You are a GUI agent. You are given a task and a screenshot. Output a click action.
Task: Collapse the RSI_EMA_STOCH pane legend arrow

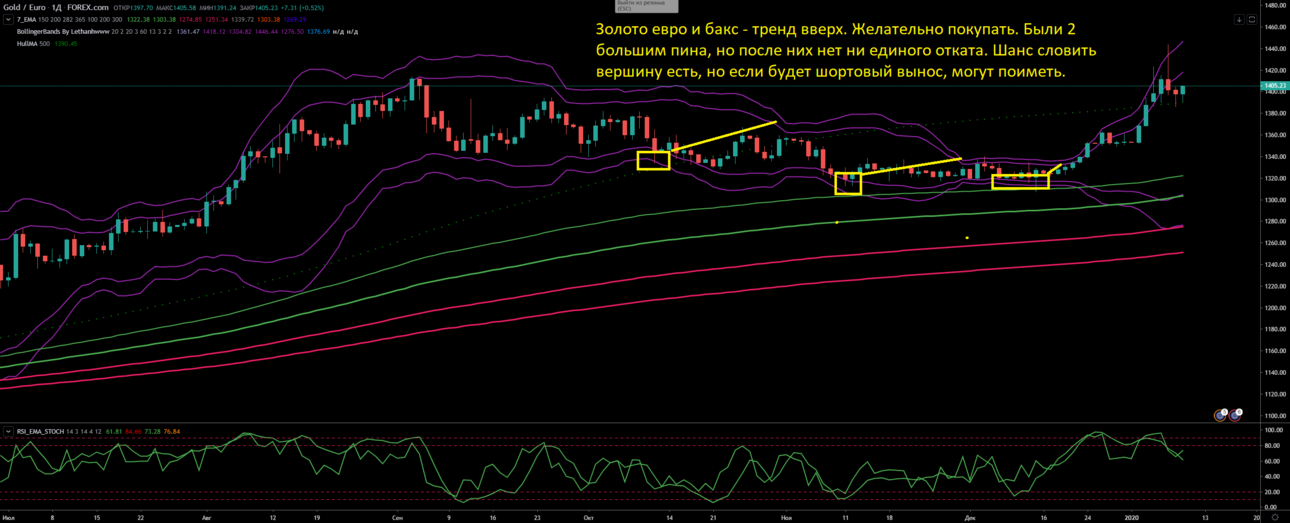[x=8, y=431]
